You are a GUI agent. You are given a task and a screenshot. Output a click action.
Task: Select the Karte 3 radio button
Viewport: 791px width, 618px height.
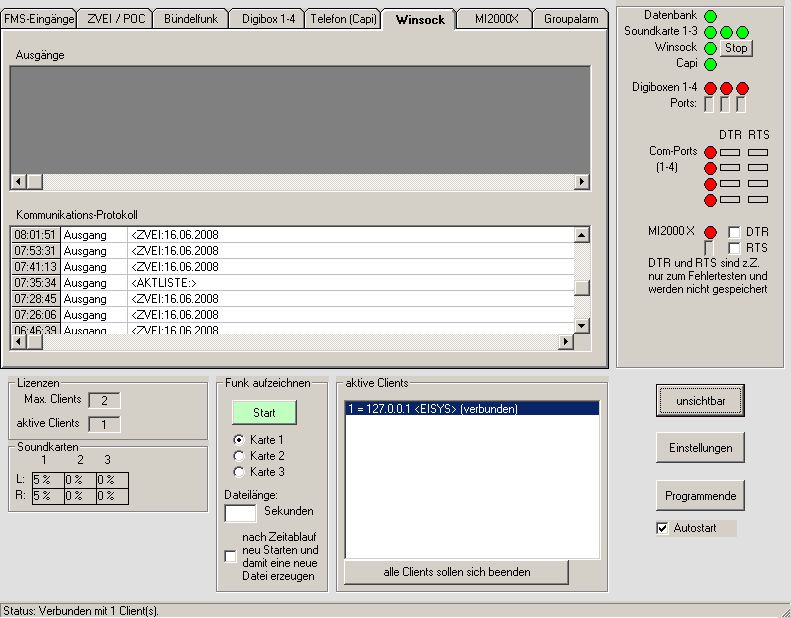click(x=238, y=472)
